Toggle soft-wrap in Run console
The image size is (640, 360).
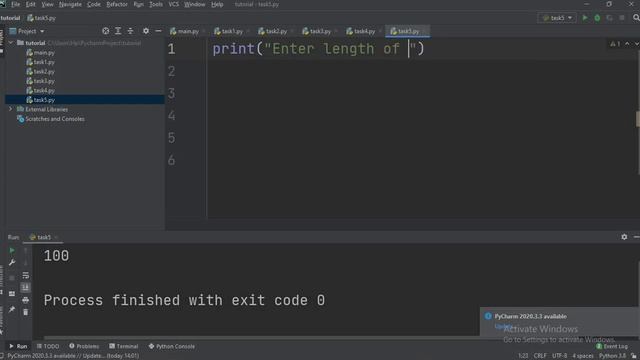[25, 276]
